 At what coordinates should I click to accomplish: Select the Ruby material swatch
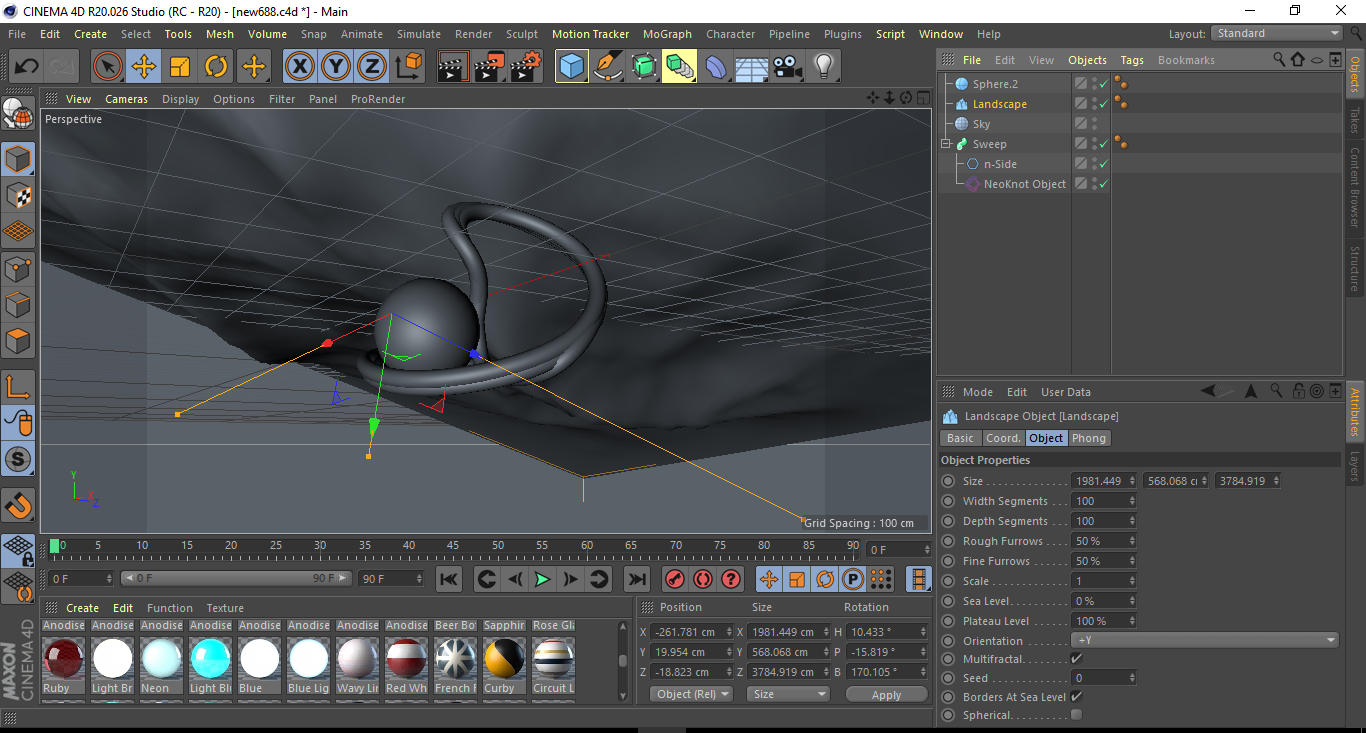[x=64, y=659]
